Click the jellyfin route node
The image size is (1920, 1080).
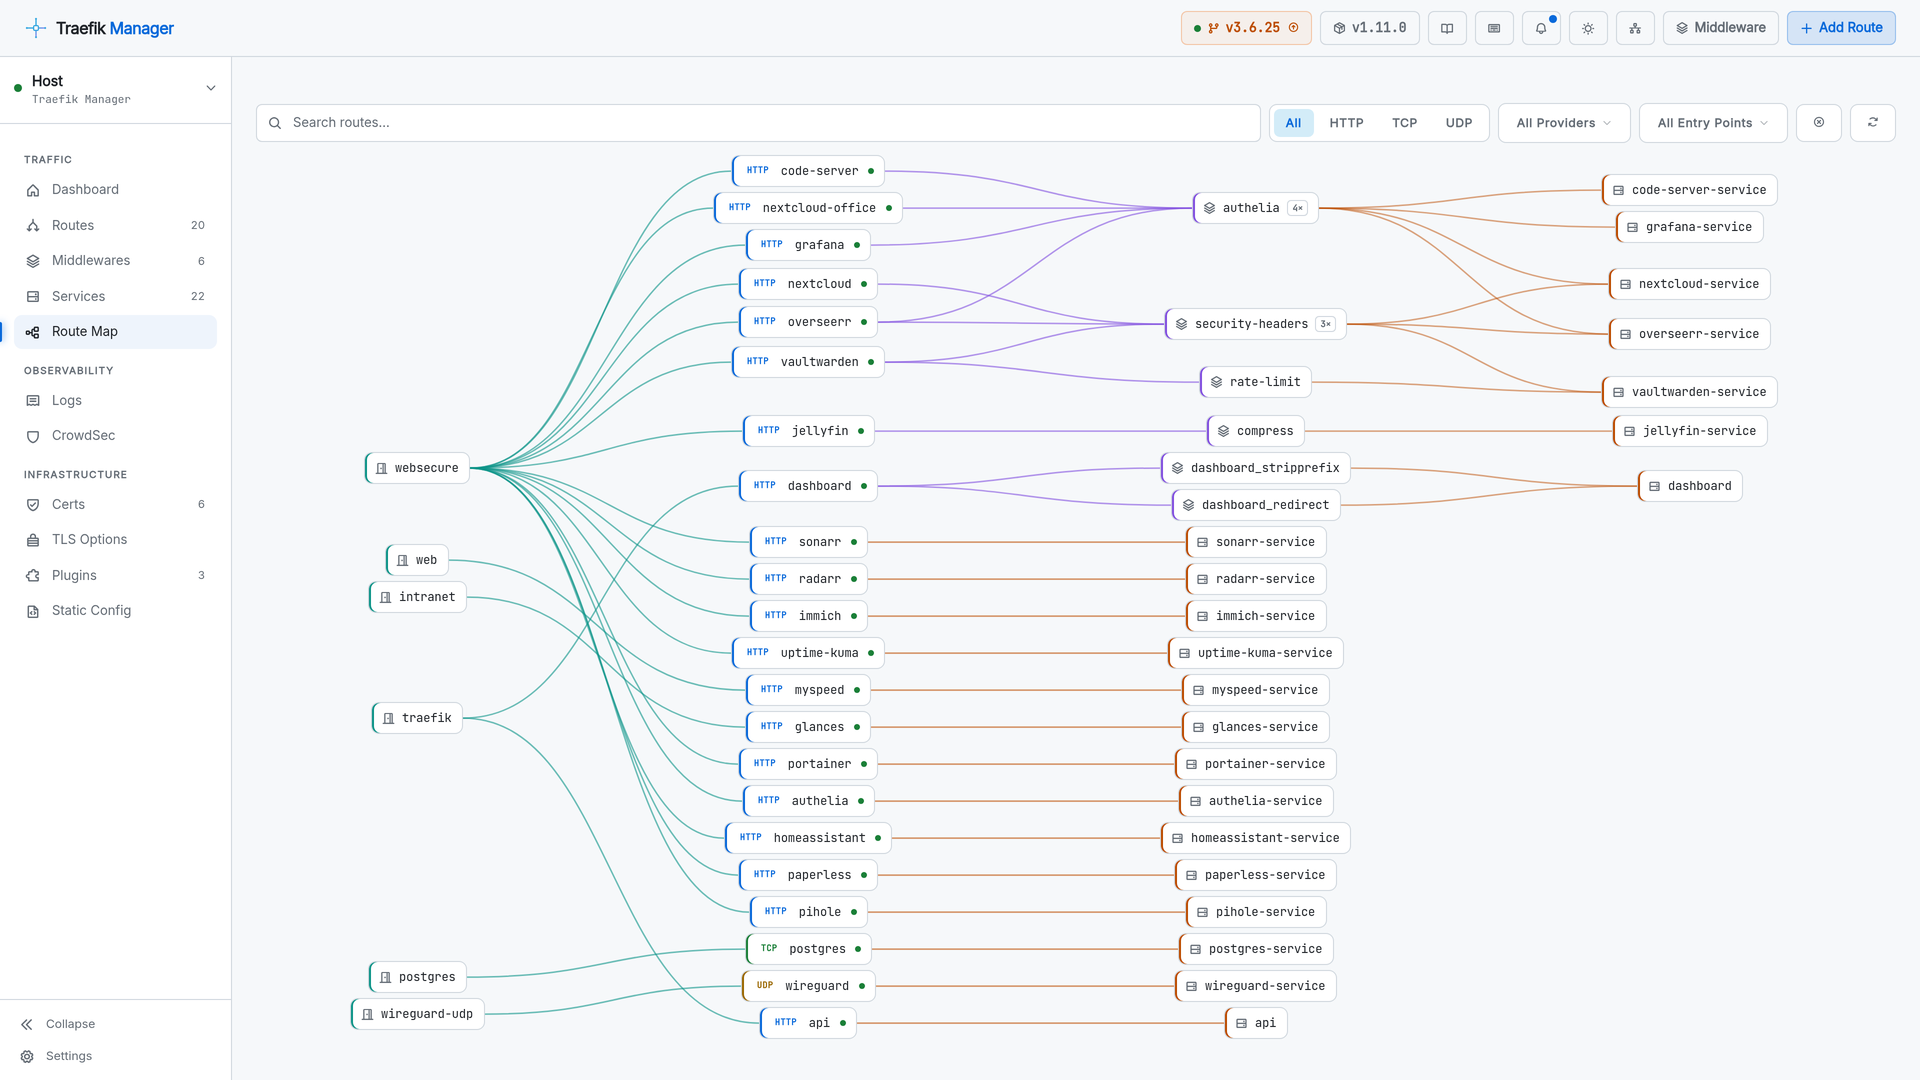(x=808, y=431)
